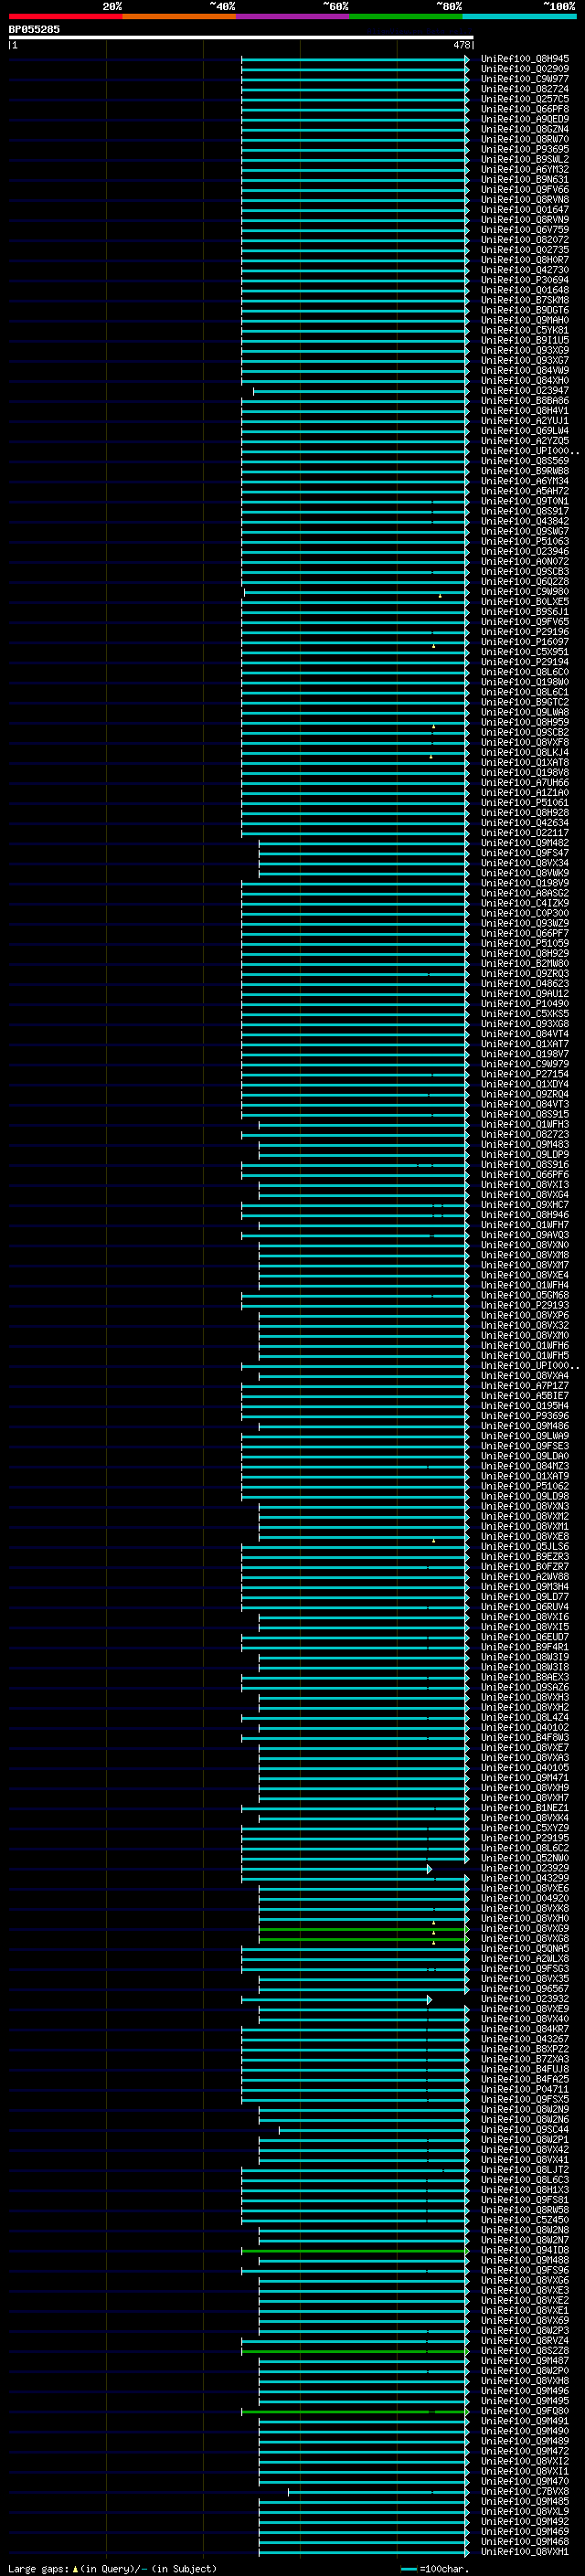Viewport: 585px width, 2576px height.
Task: Select the UniRef100_B9EZR3 label
Action: (x=525, y=1557)
